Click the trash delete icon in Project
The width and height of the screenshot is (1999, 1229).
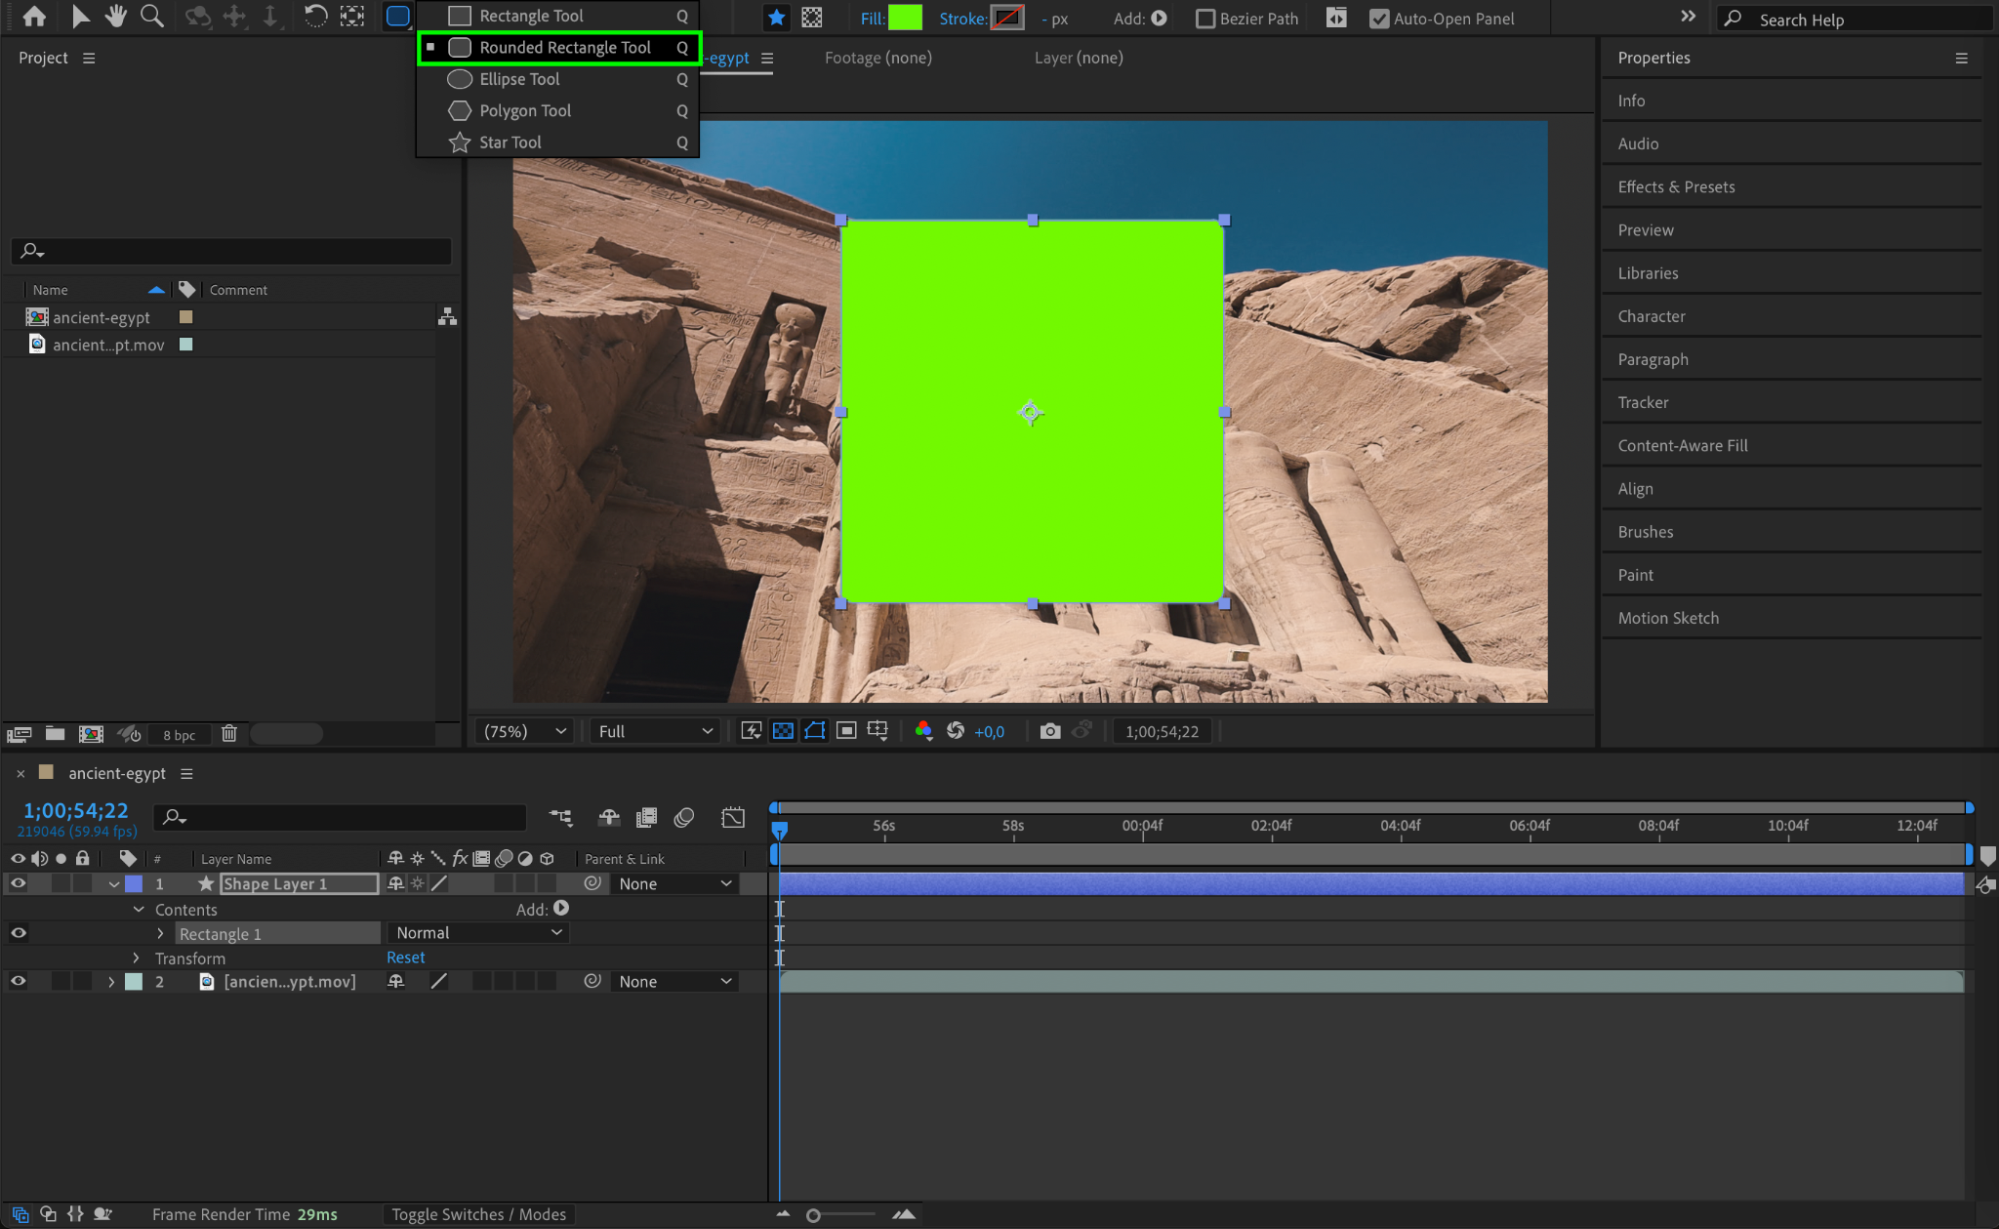click(229, 733)
